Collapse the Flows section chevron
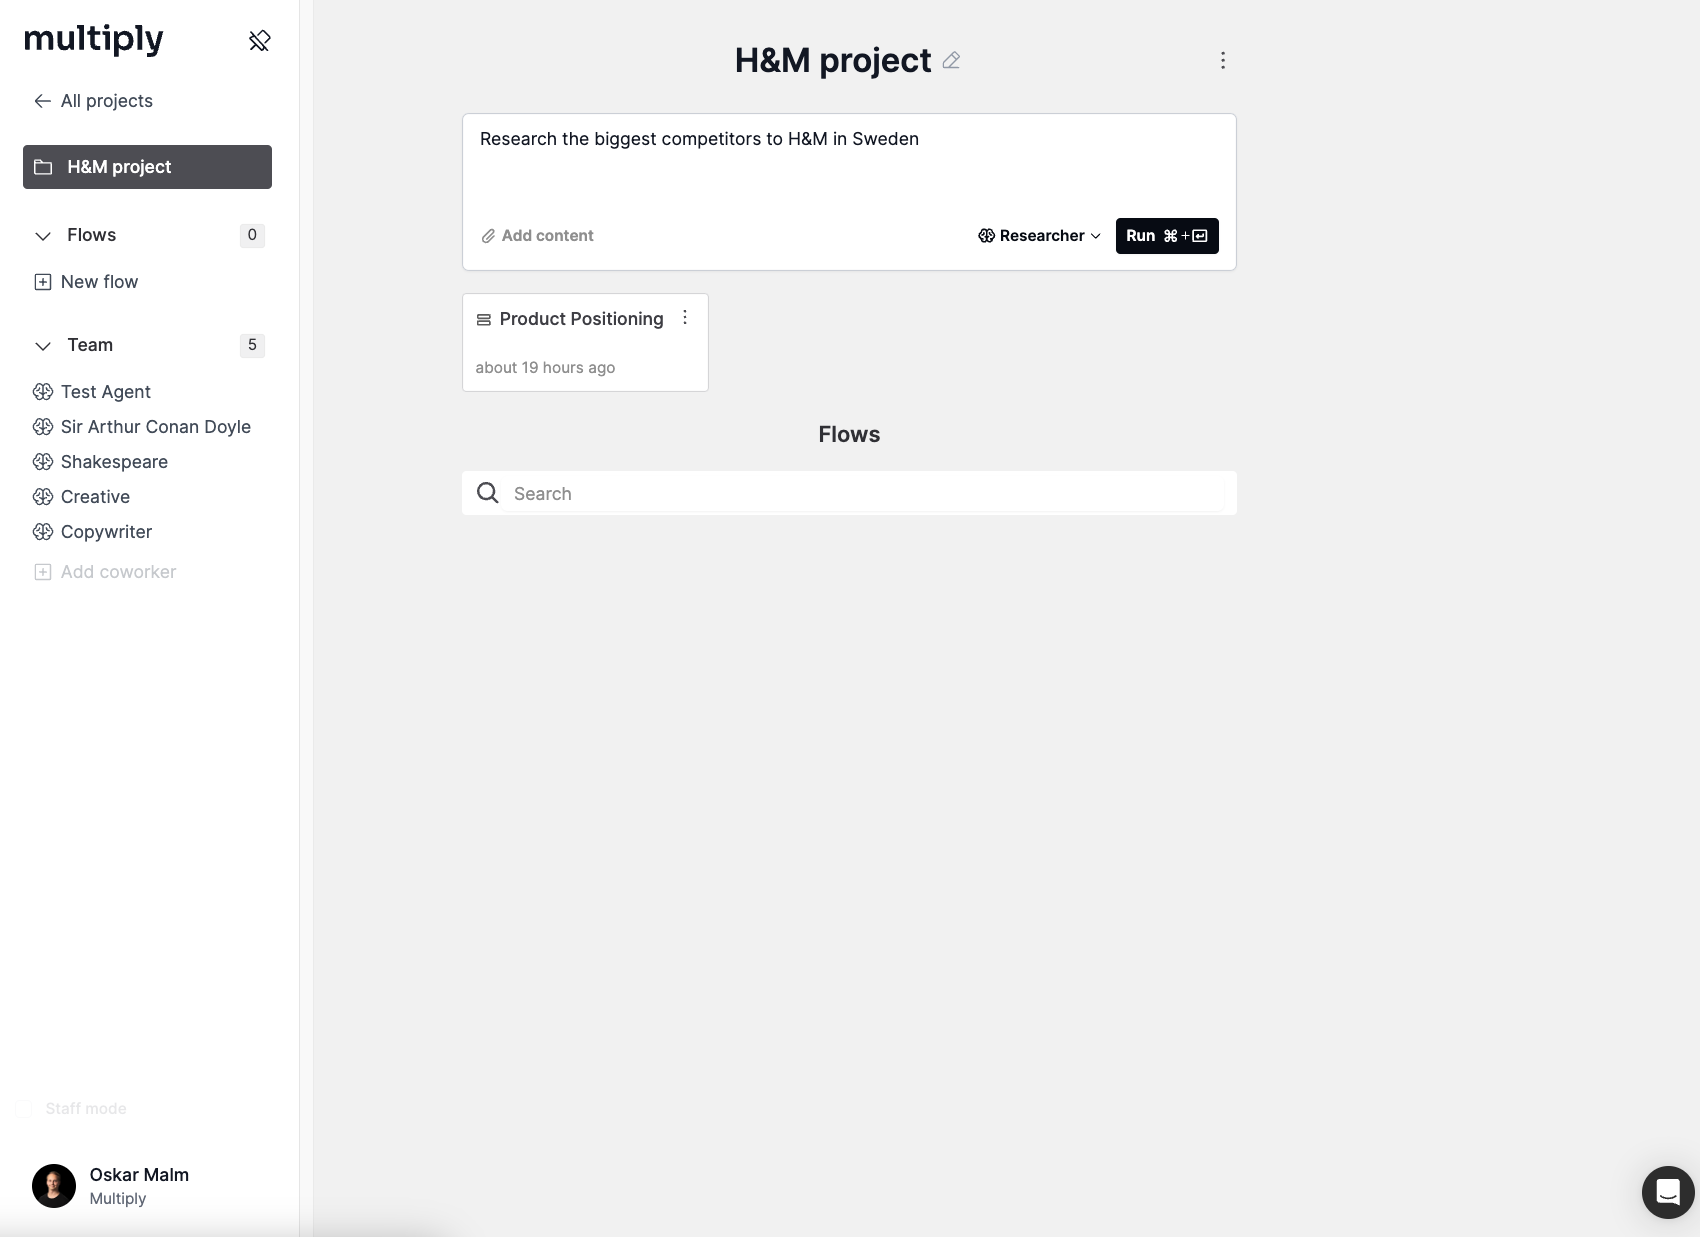Image resolution: width=1700 pixels, height=1237 pixels. click(43, 236)
